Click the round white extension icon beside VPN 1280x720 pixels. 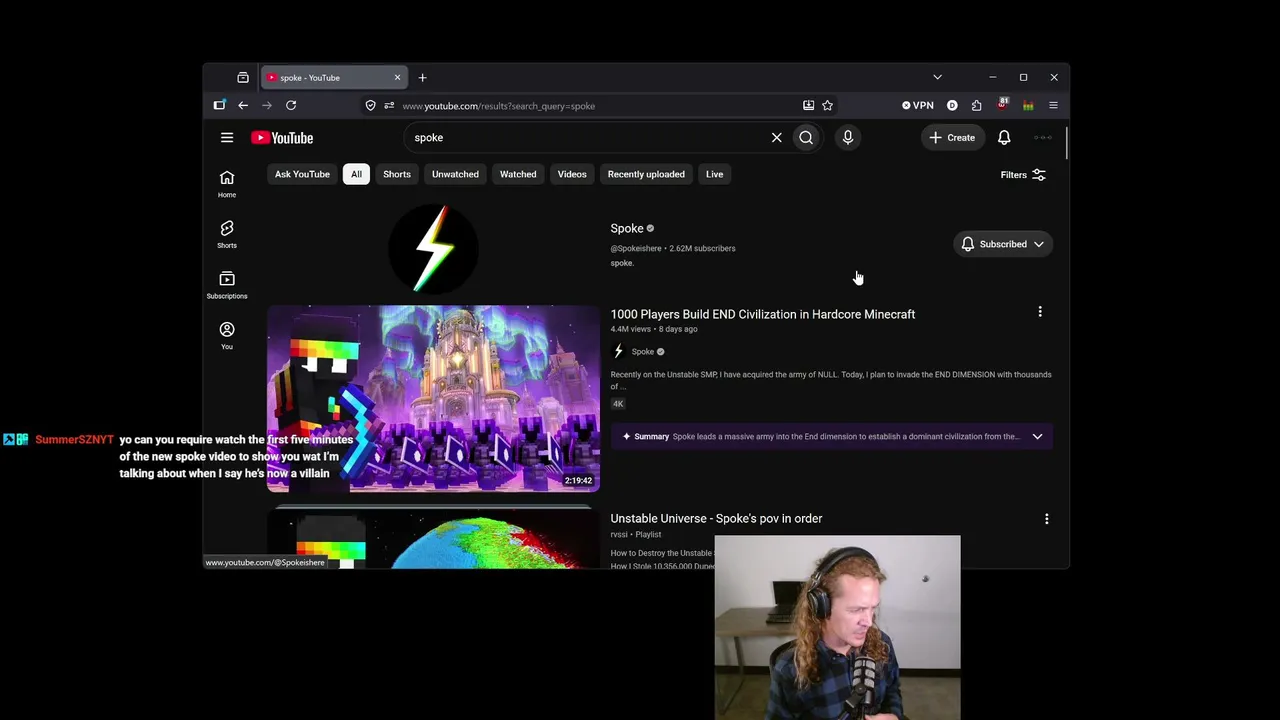(952, 105)
